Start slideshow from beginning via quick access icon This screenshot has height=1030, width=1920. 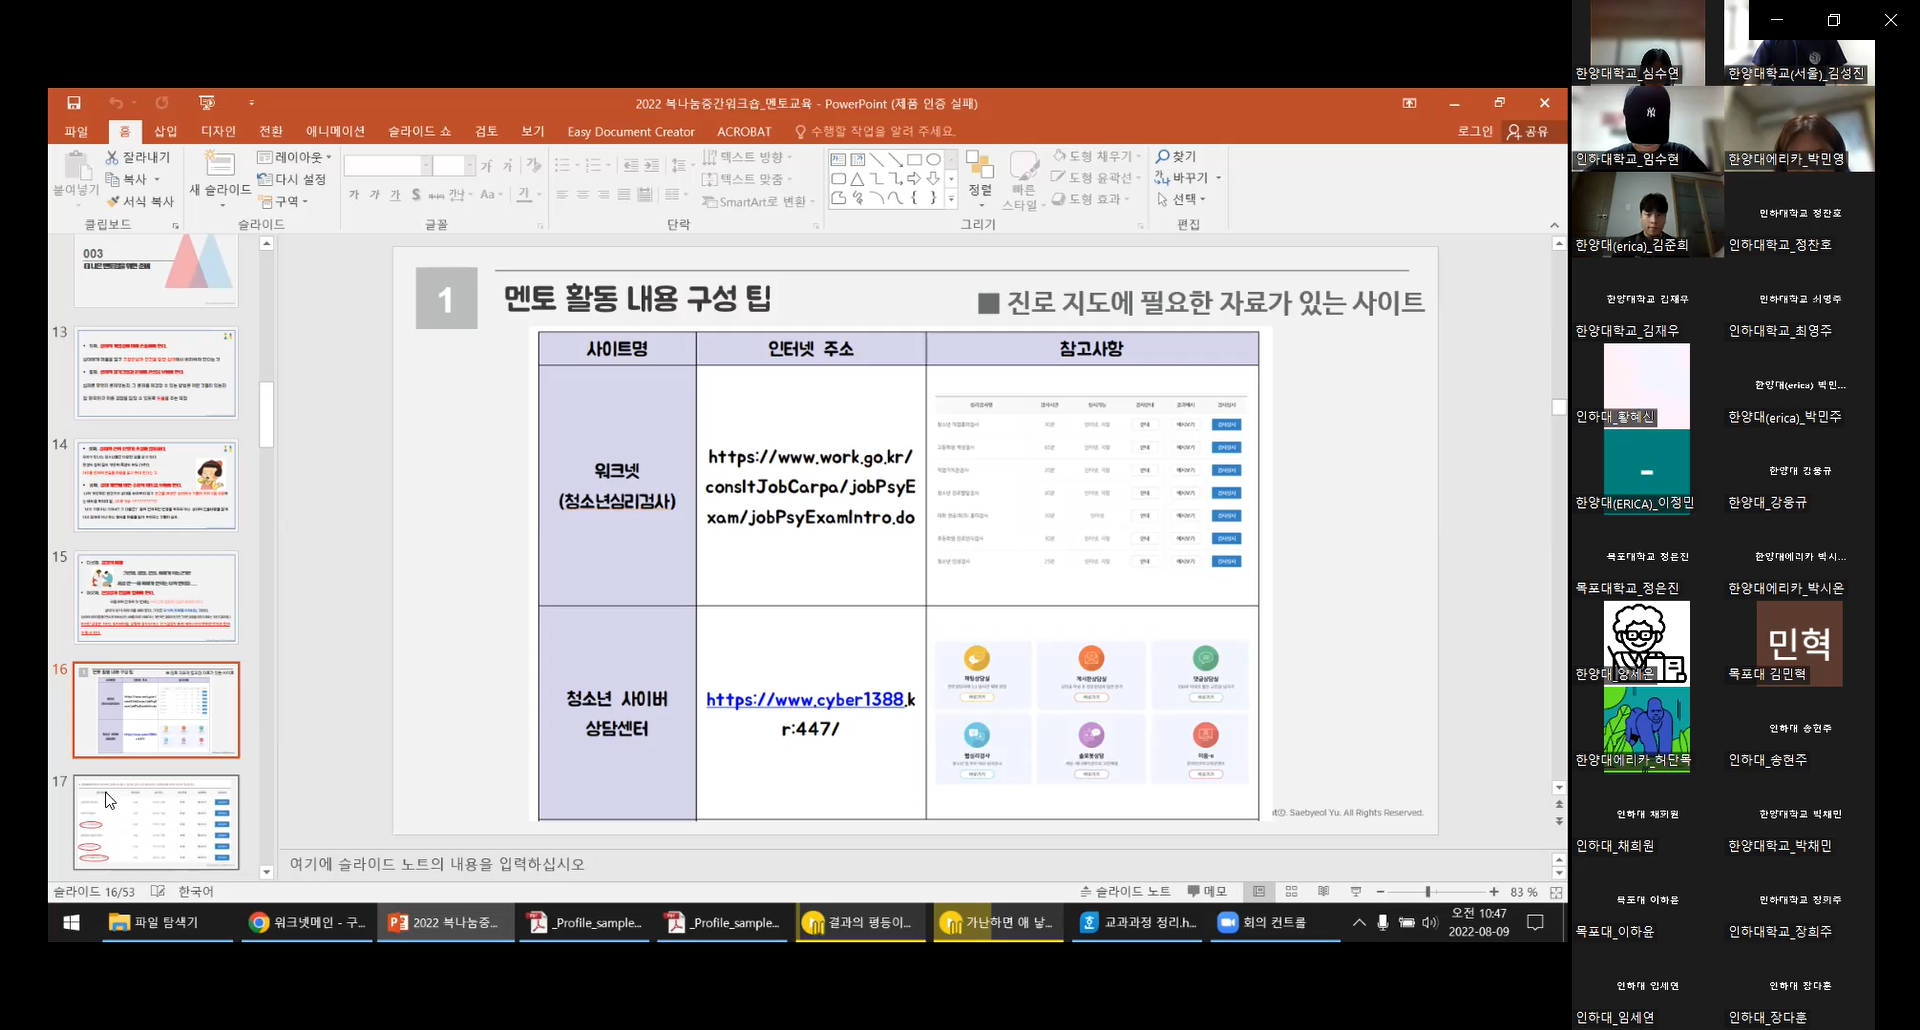[207, 103]
